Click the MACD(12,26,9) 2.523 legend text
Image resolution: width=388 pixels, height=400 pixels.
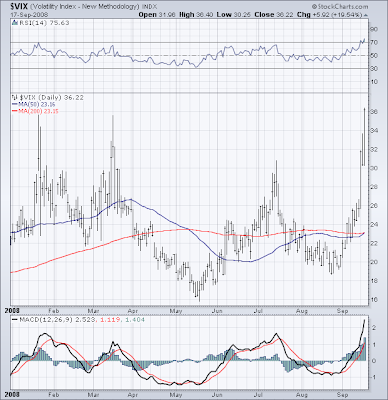(57, 320)
